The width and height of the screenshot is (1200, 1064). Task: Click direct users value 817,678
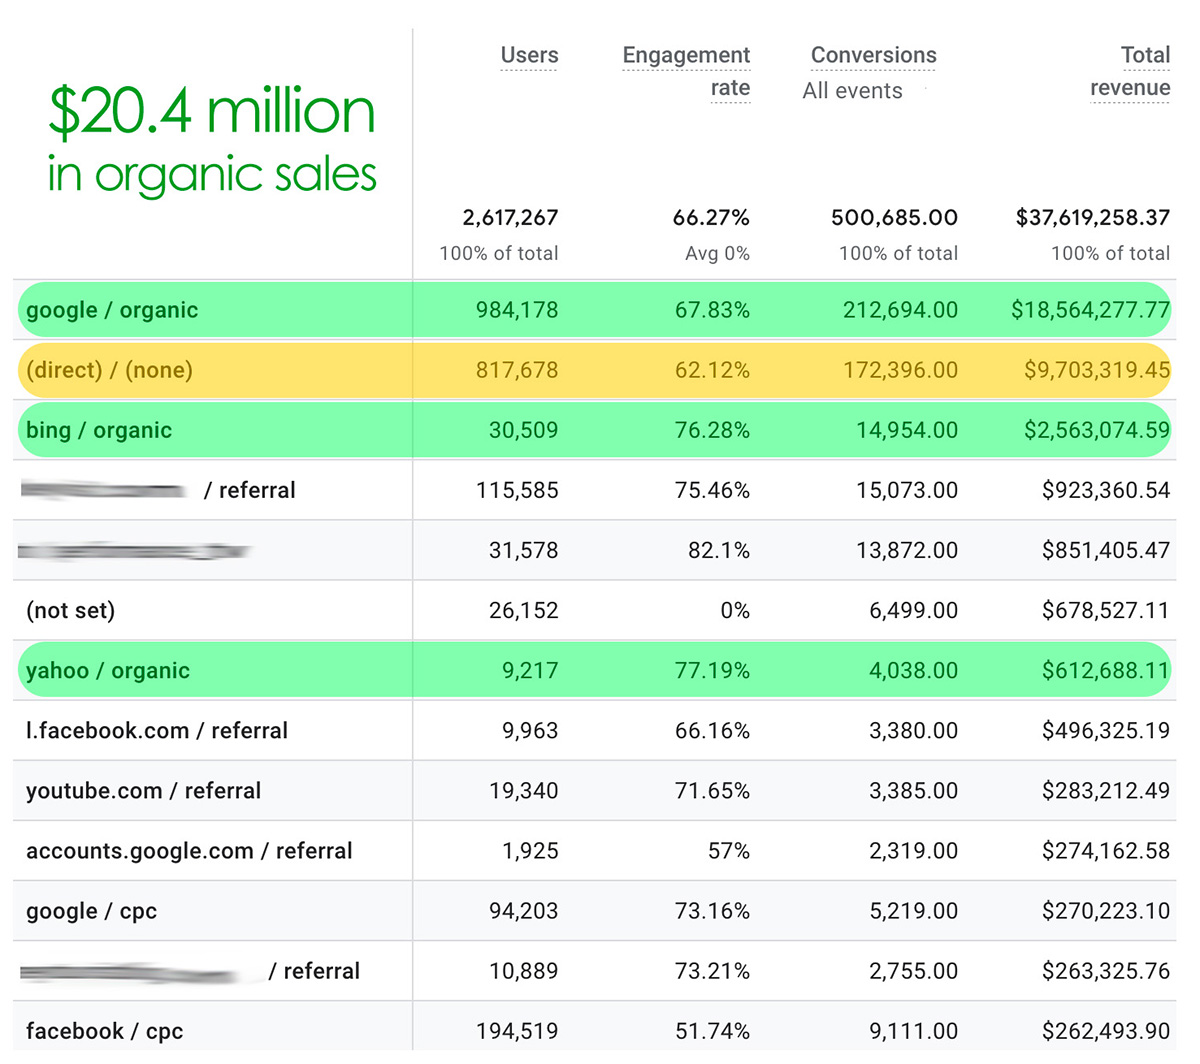coord(517,370)
